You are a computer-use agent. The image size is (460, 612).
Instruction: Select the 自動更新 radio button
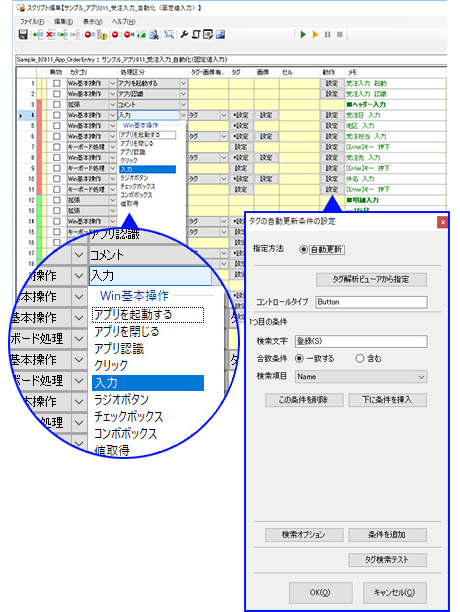tap(303, 249)
